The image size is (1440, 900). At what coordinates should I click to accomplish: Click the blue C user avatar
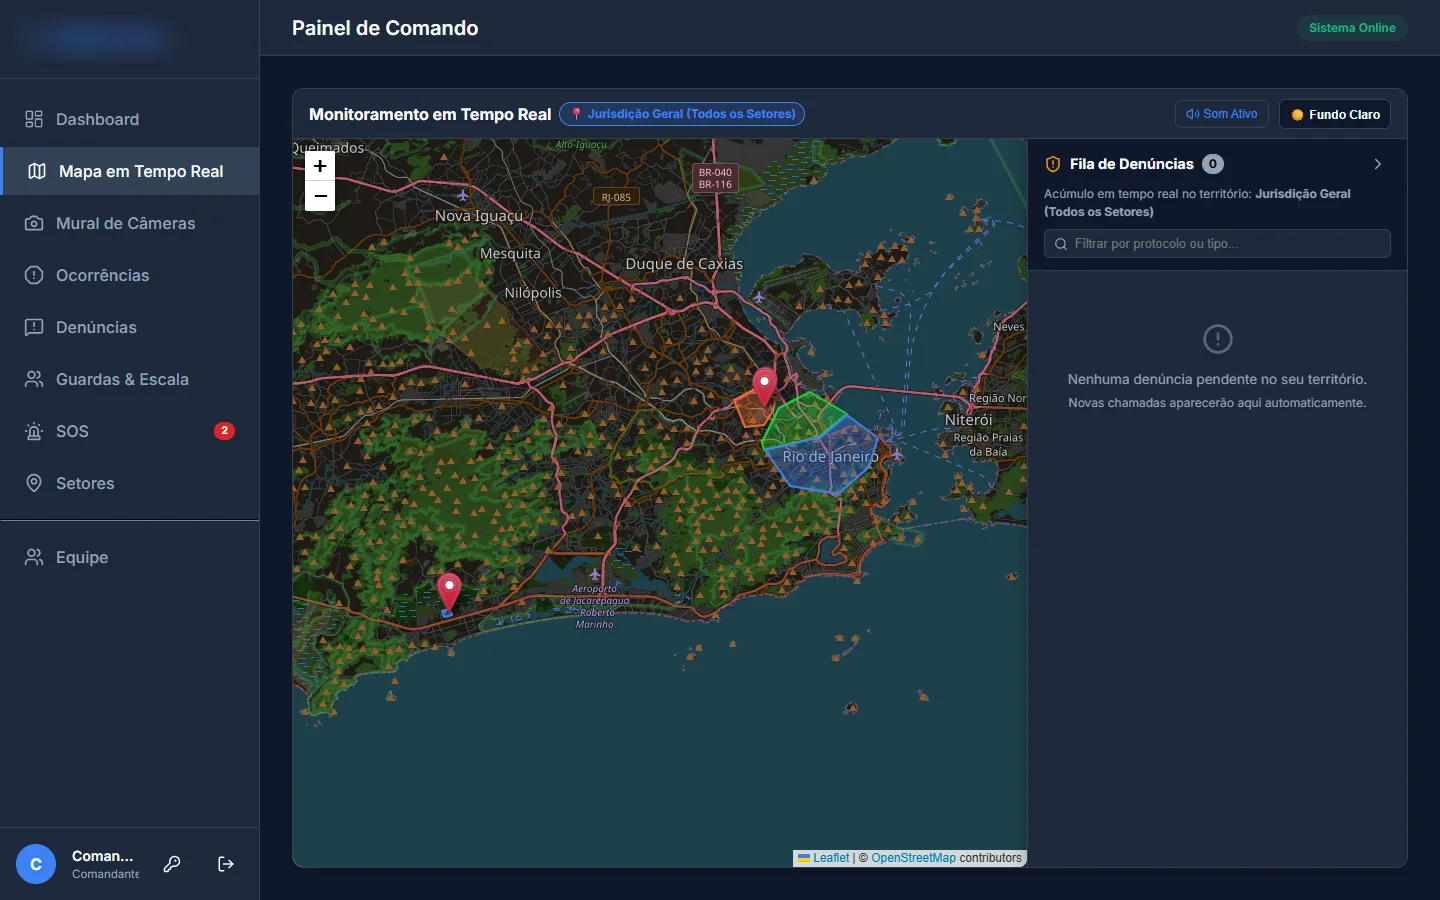coord(36,864)
